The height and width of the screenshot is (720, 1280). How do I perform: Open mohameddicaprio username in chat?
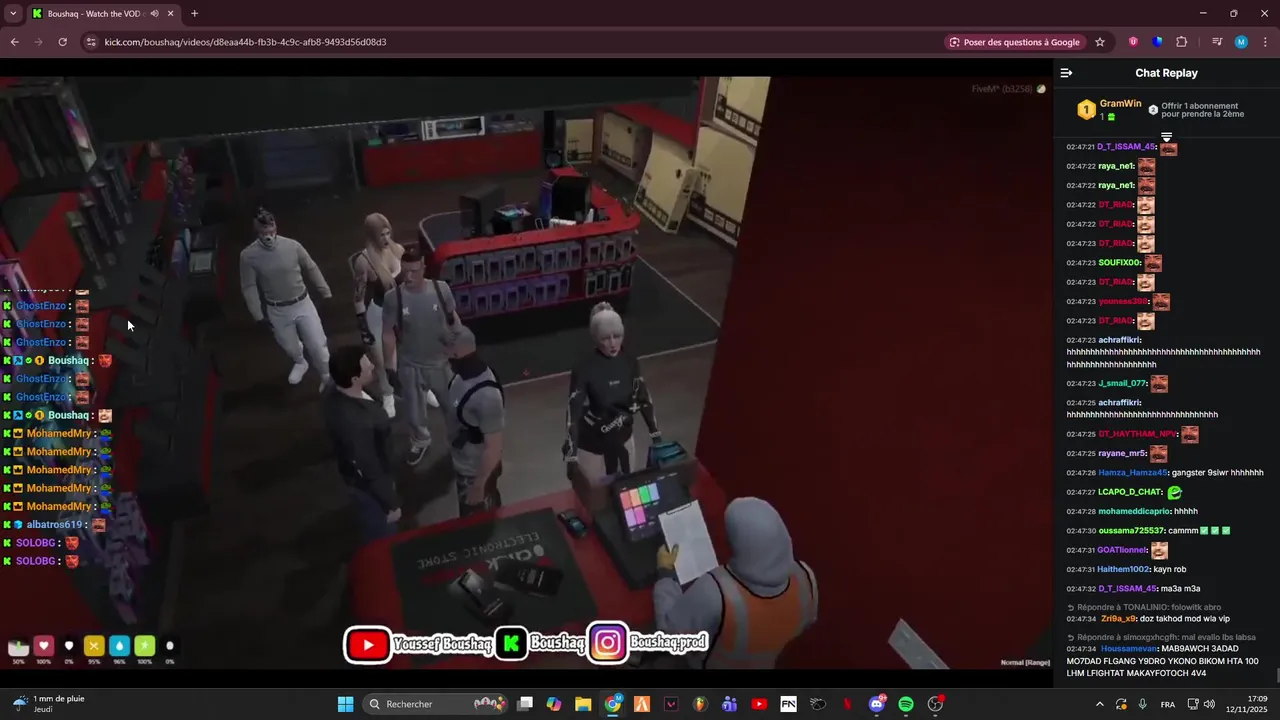coord(1134,511)
